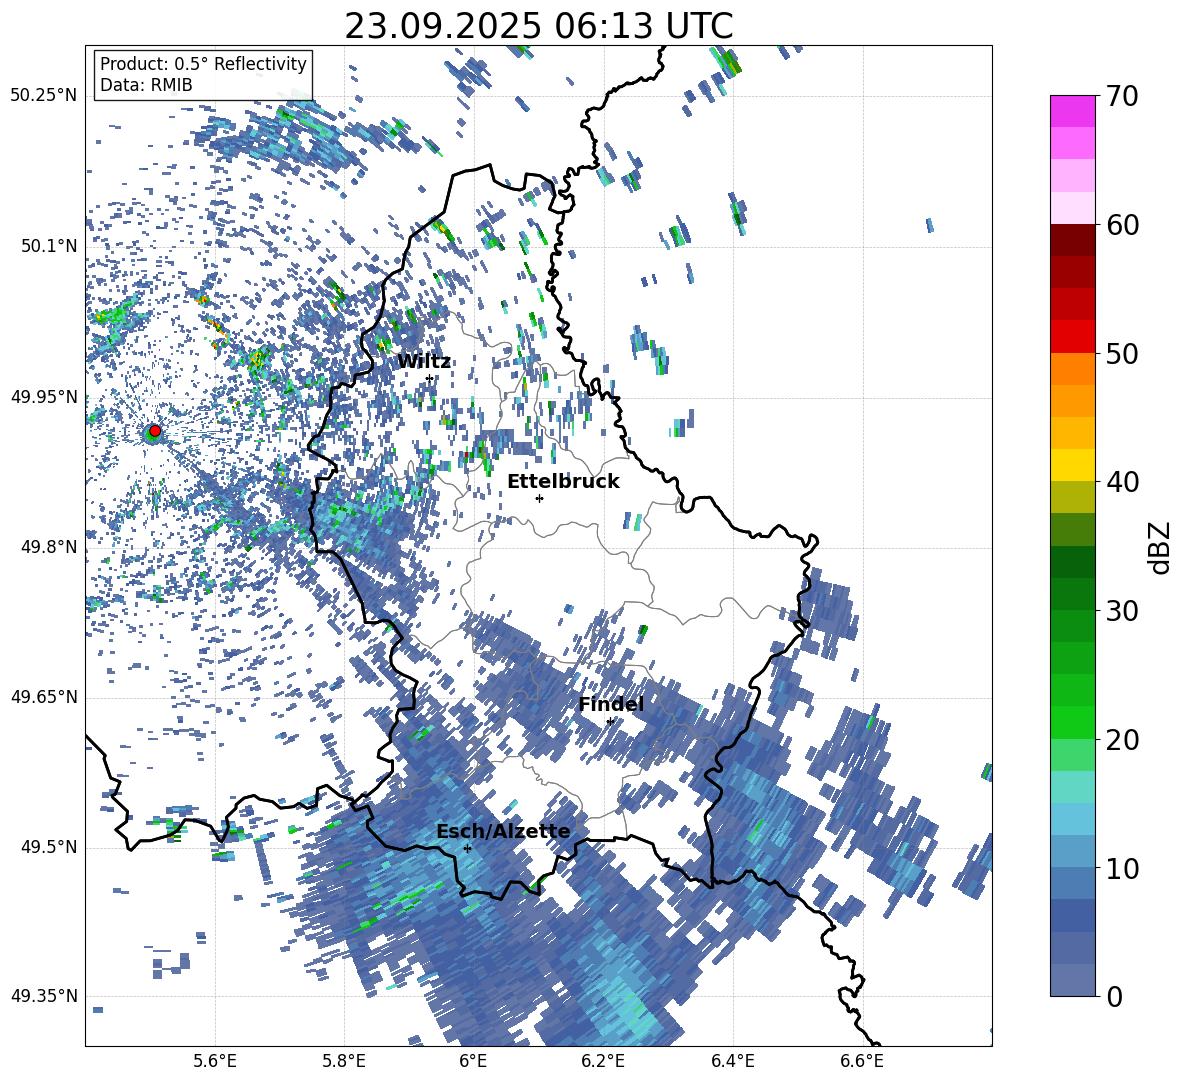Image resolution: width=1184 pixels, height=1081 pixels.
Task: Click the blue 10 dBZ color band
Action: click(x=1072, y=851)
